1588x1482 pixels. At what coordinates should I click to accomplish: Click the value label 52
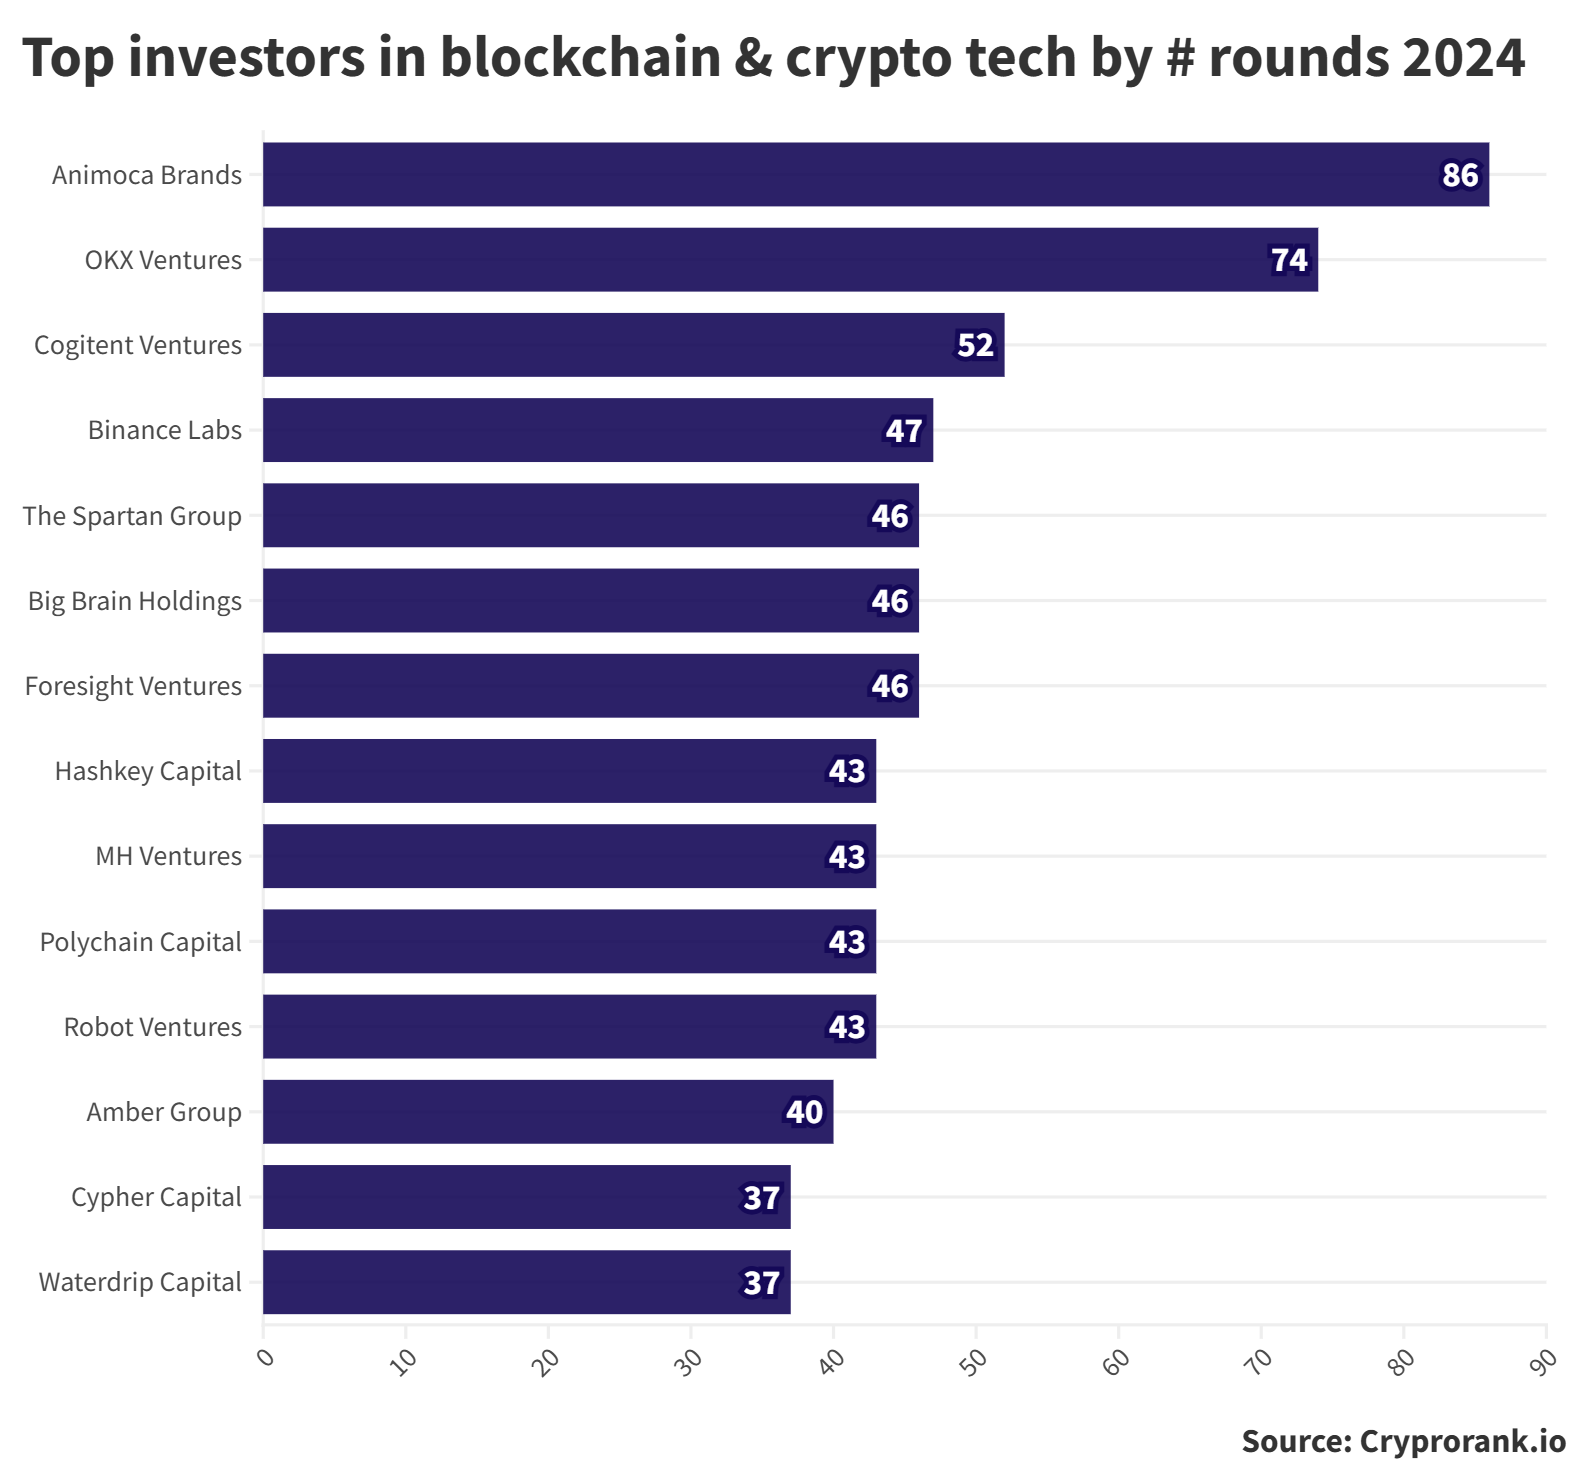[975, 345]
